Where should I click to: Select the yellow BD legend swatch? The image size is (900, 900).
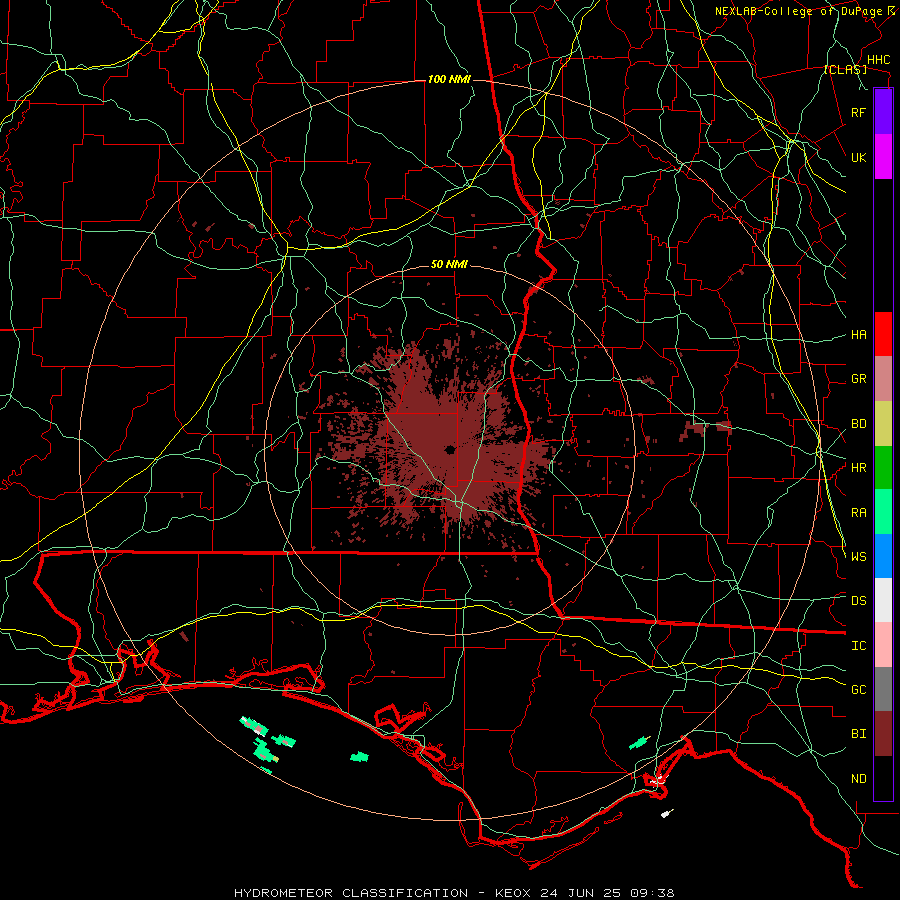(883, 424)
